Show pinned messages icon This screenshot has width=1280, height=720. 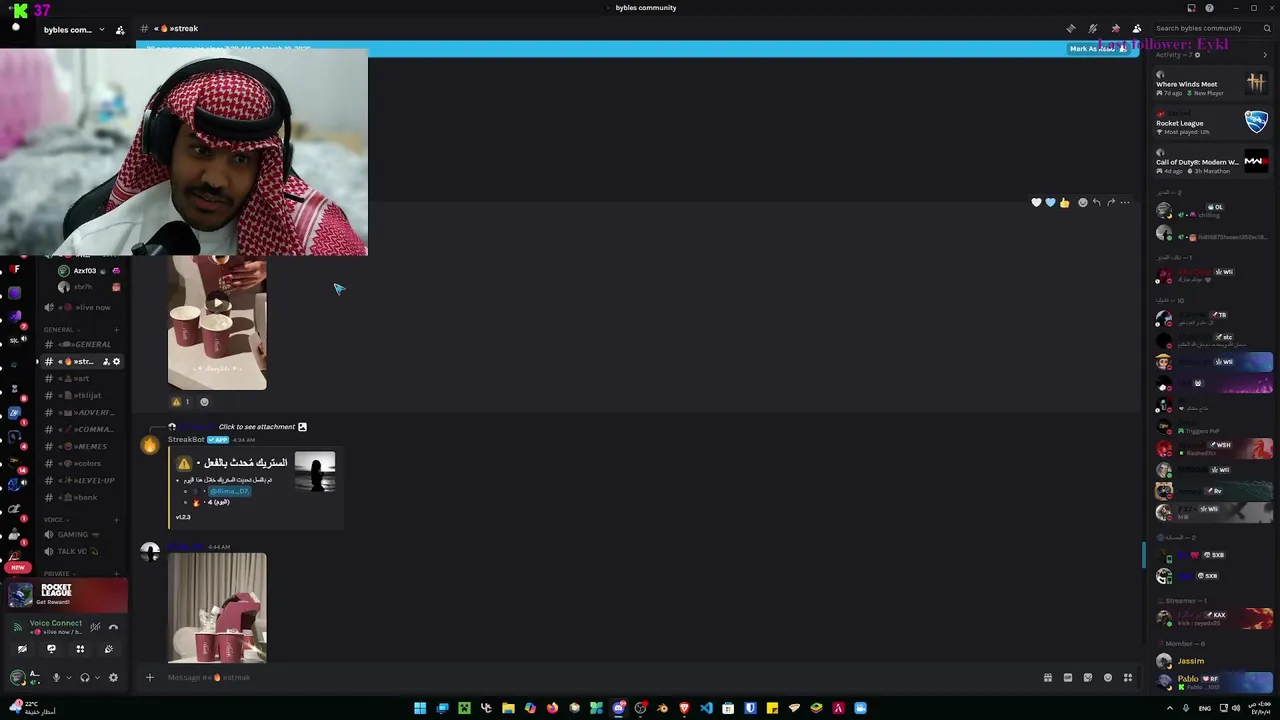point(1115,28)
